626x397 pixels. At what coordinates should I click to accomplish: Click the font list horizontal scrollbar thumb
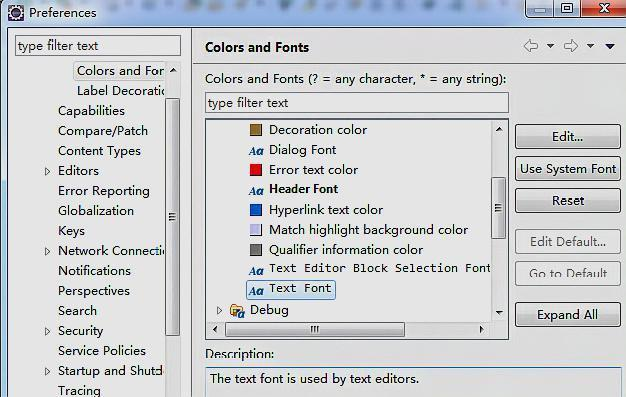click(x=315, y=330)
